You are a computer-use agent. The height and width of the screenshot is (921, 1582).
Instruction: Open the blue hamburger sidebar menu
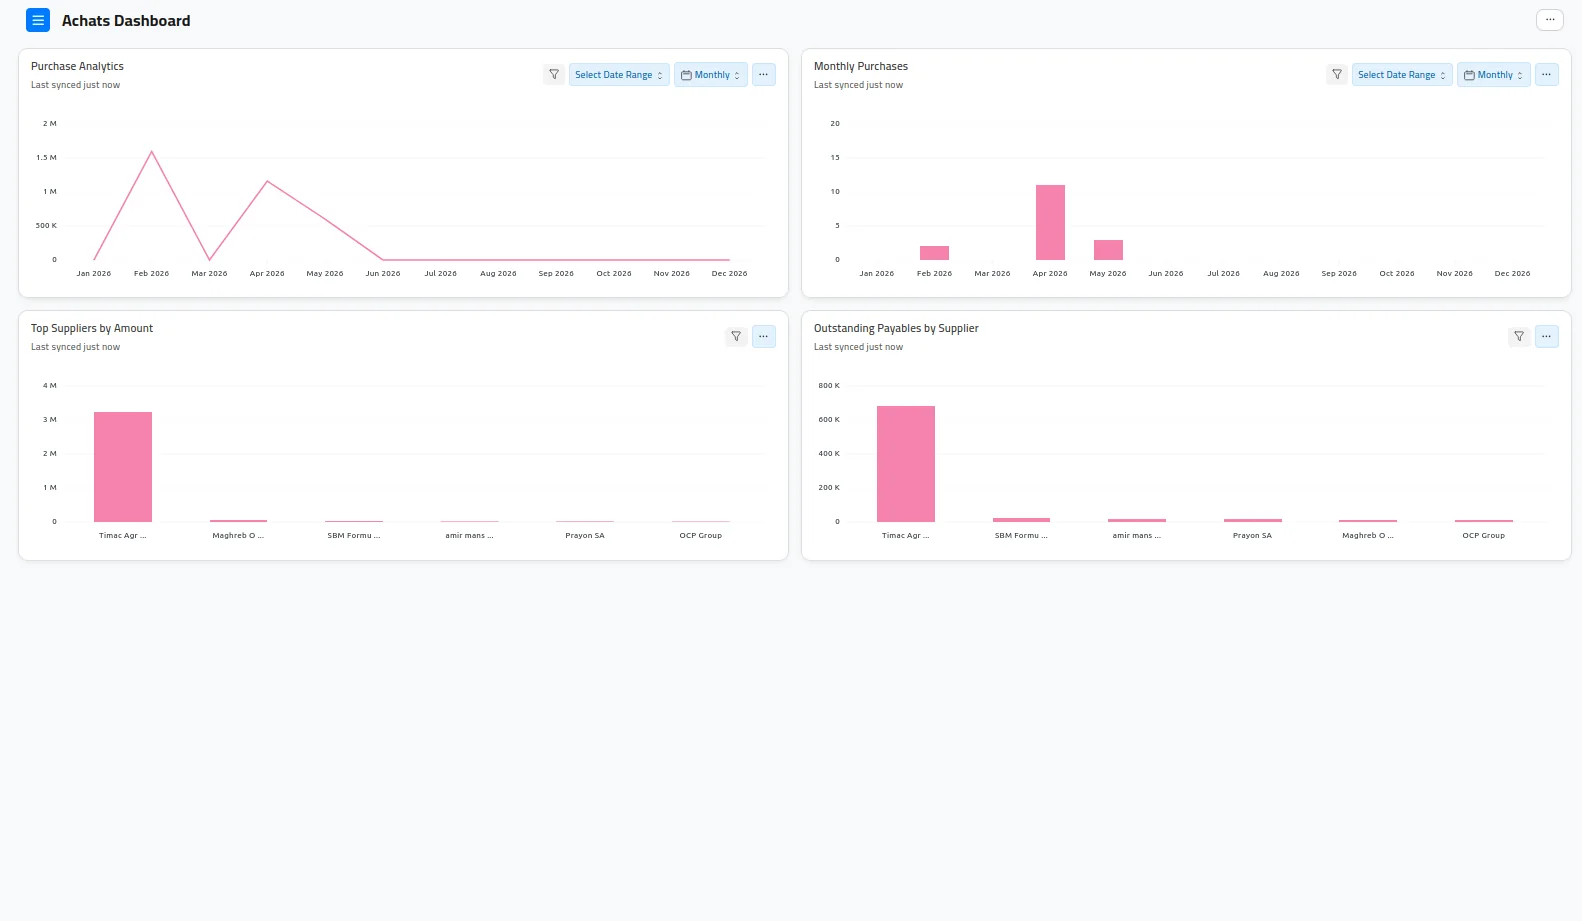(38, 20)
